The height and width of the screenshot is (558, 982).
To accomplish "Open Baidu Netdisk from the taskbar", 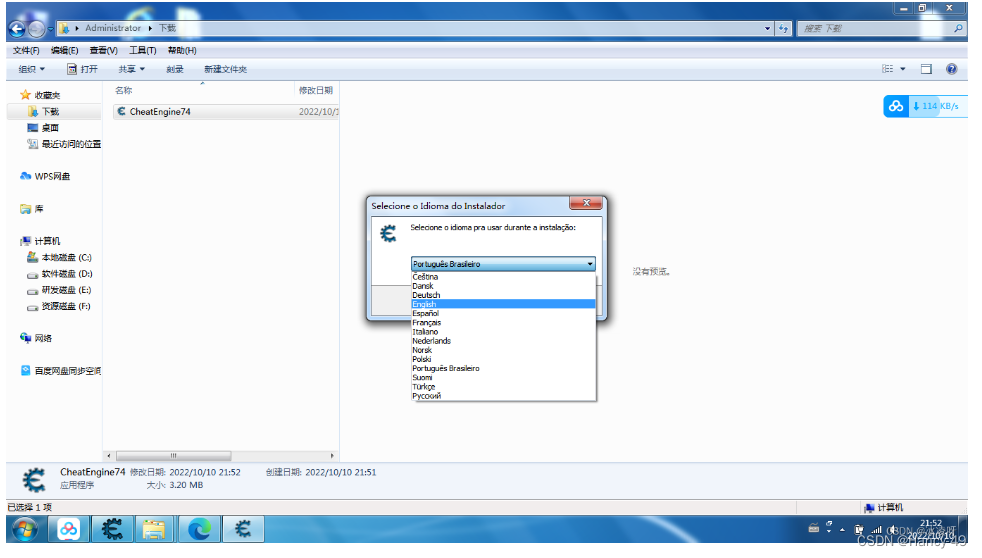I will tap(68, 530).
